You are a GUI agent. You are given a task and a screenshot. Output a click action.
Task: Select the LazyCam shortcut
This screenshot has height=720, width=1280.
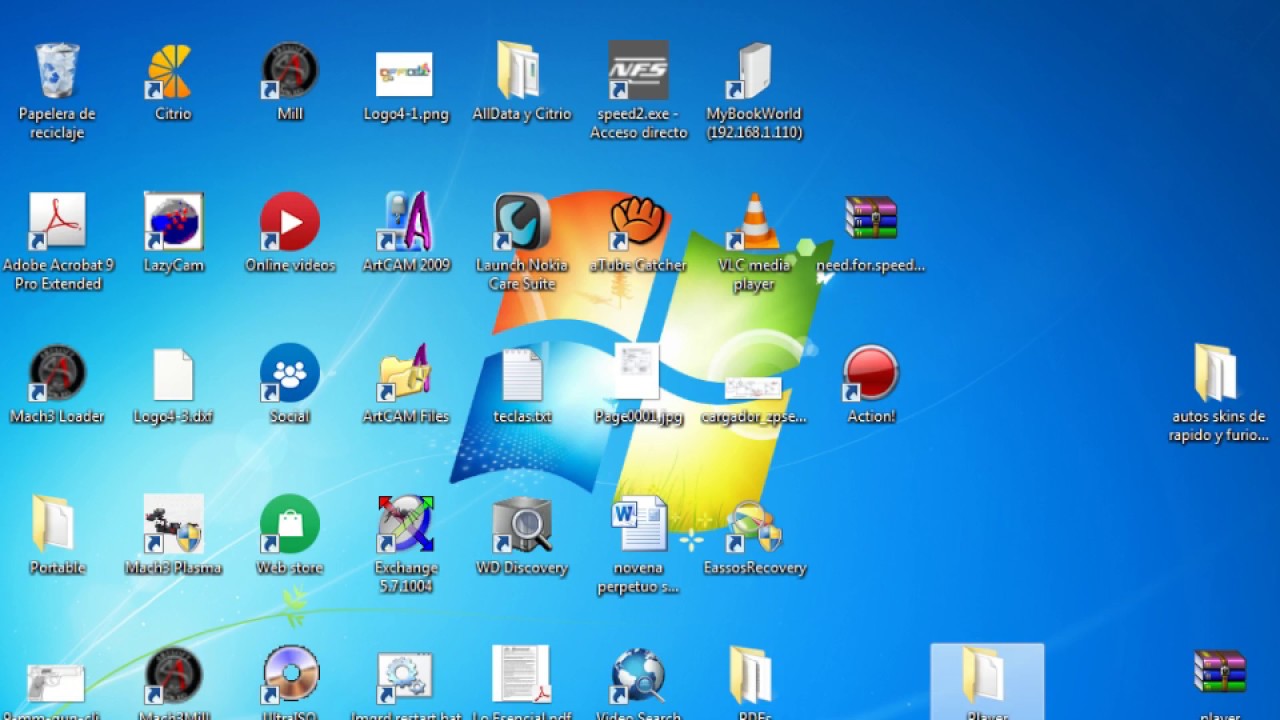point(173,222)
